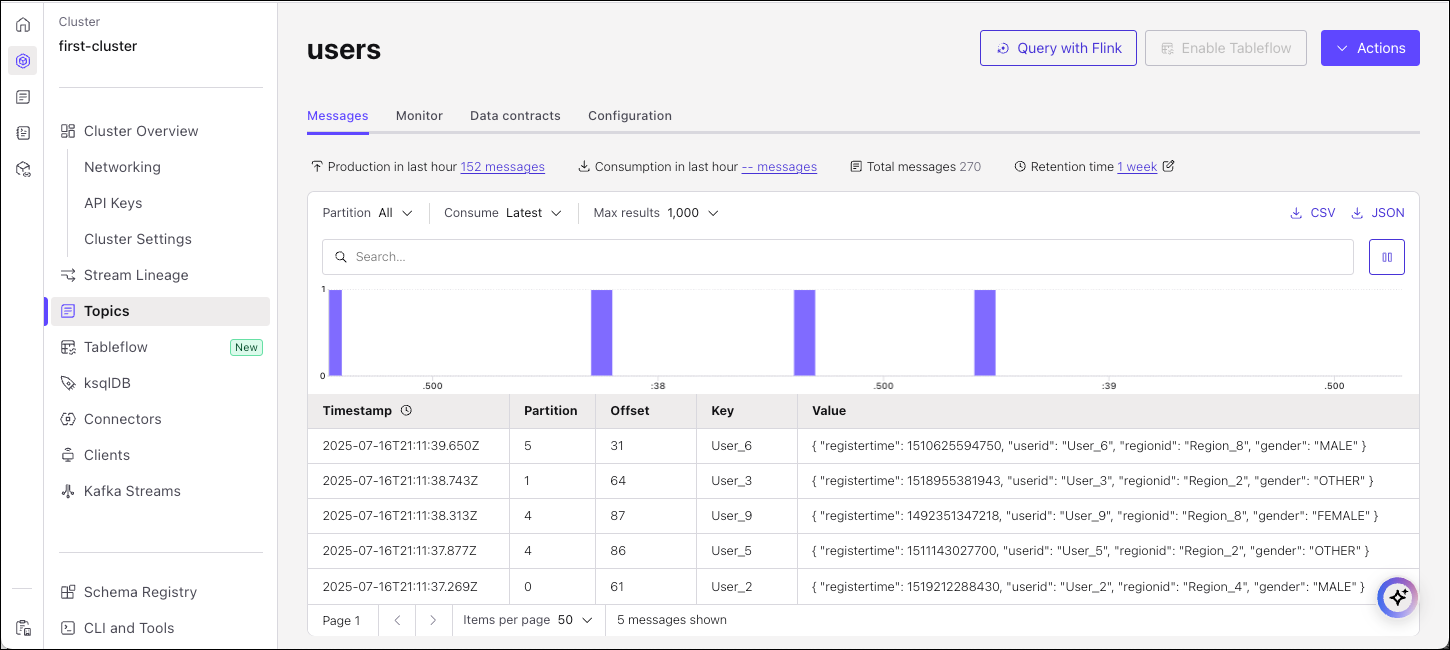
Task: Click the 152 messages production link
Action: (502, 167)
